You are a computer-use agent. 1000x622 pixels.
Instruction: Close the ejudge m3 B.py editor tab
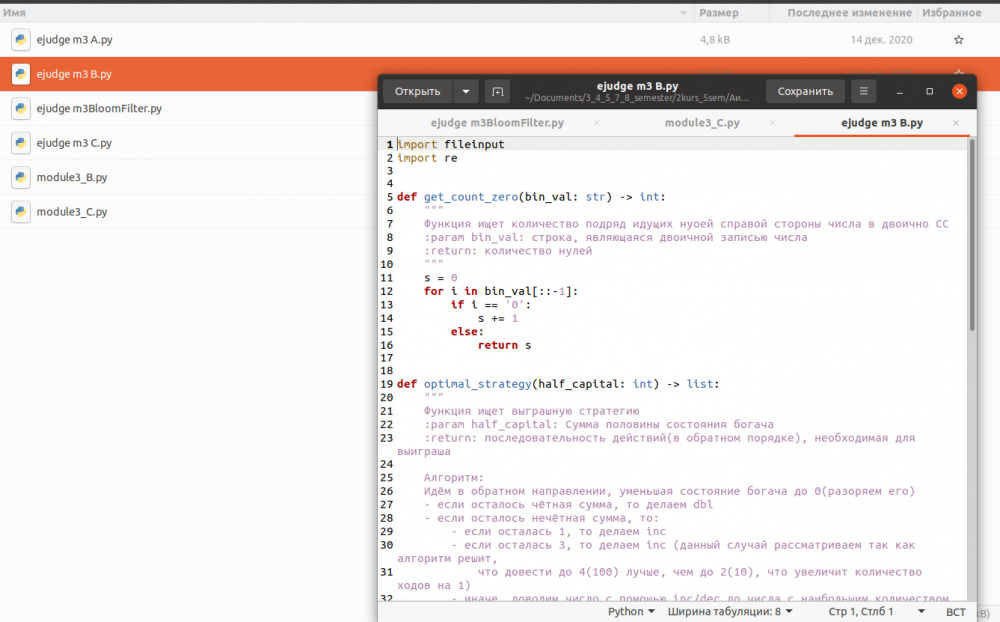click(956, 123)
